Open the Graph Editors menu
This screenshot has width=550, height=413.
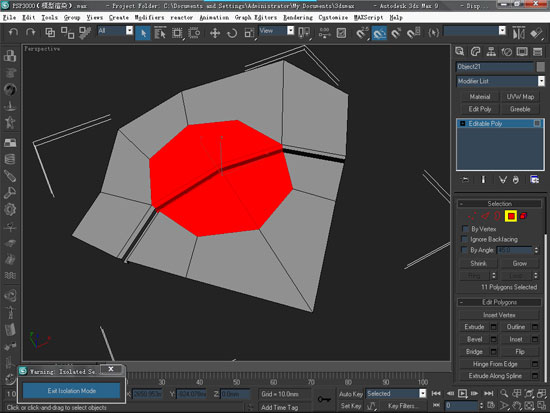pyautogui.click(x=256, y=18)
